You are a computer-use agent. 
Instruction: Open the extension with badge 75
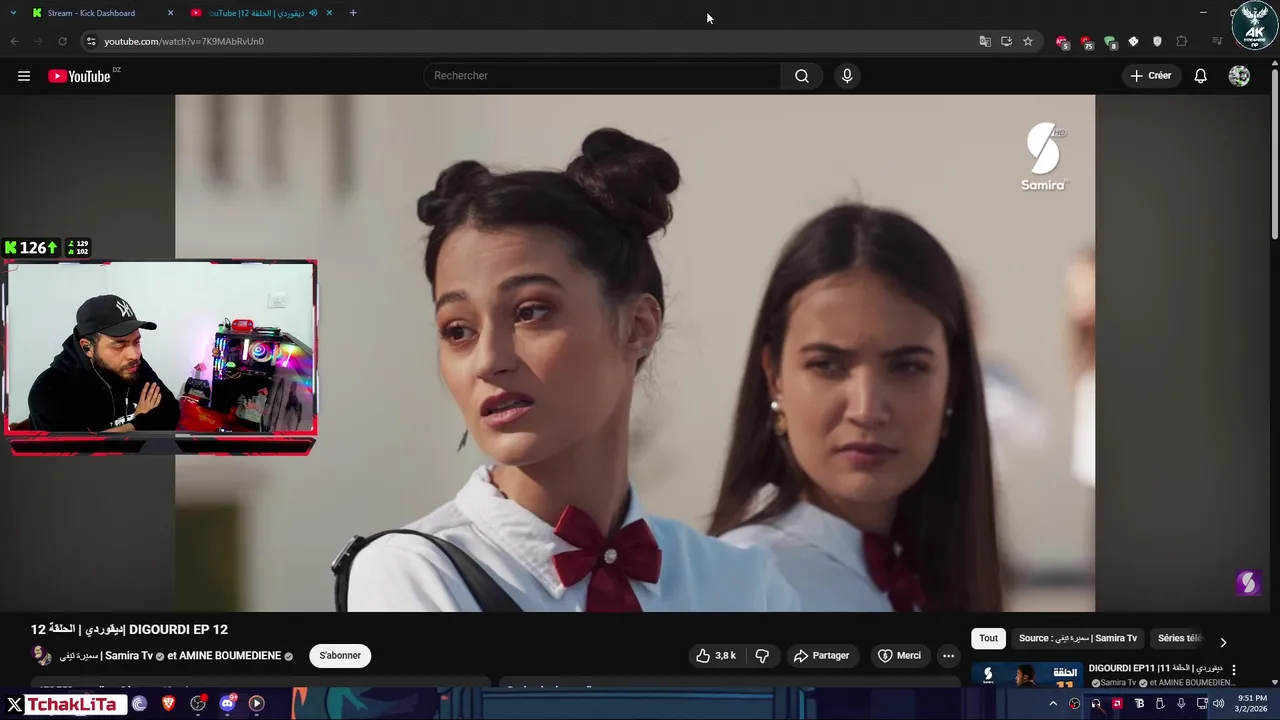pyautogui.click(x=1086, y=42)
